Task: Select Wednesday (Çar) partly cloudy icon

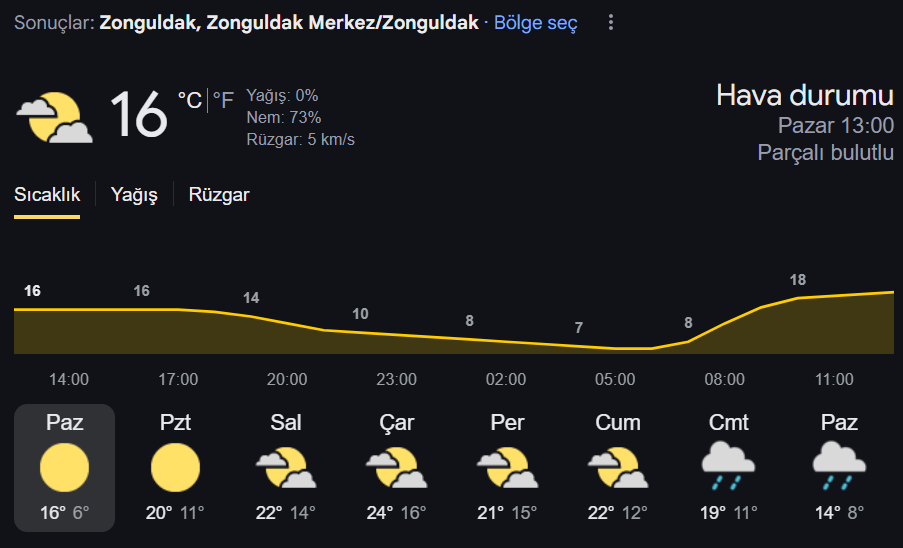Action: click(397, 467)
